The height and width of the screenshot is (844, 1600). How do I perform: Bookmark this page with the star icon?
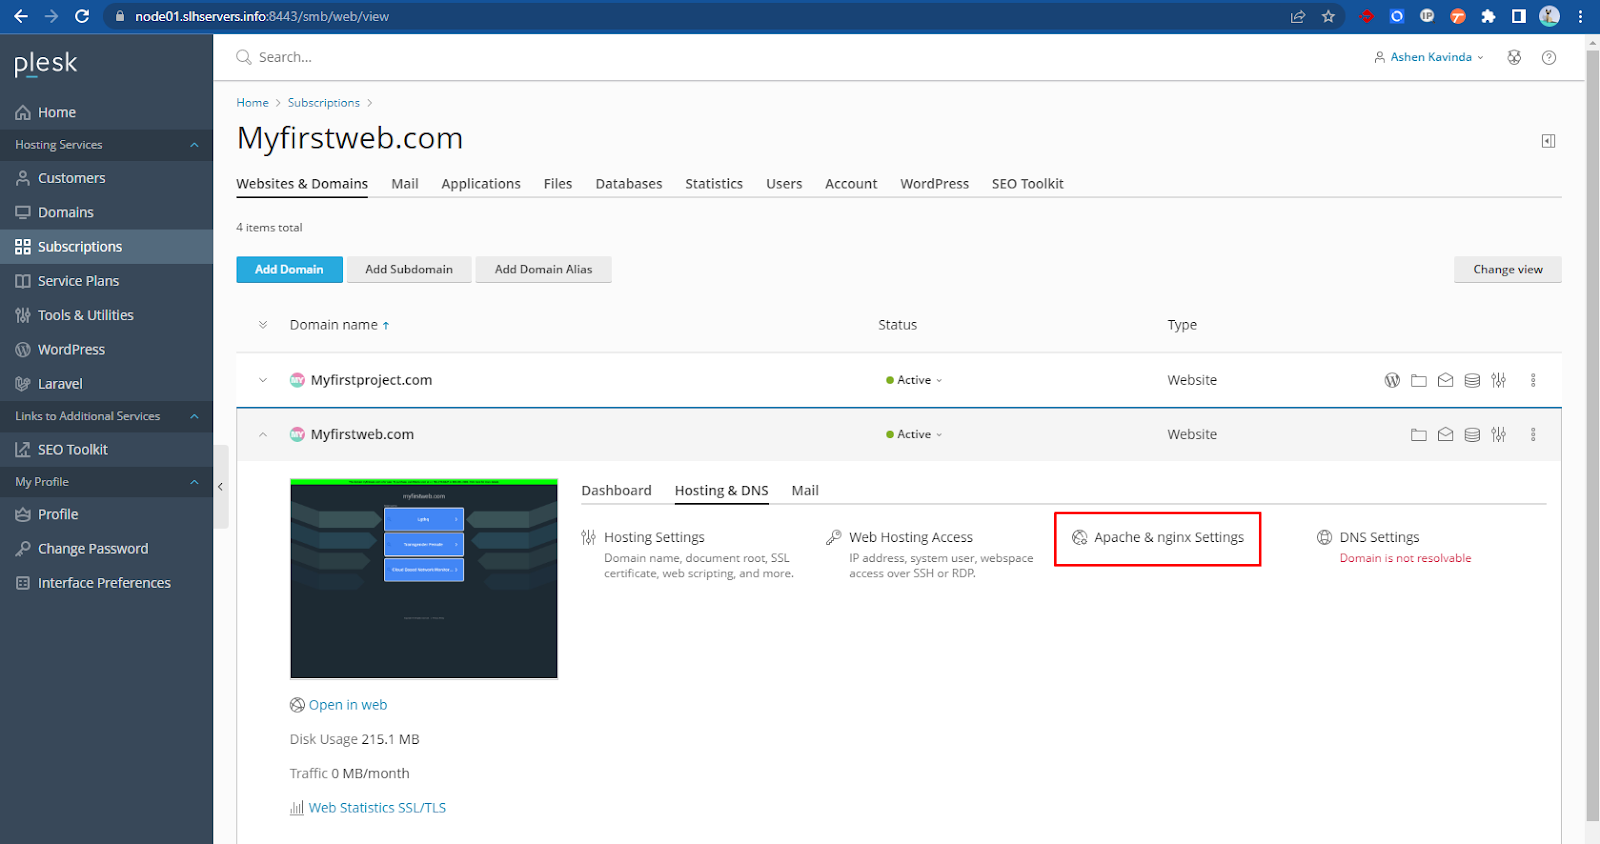1328,16
